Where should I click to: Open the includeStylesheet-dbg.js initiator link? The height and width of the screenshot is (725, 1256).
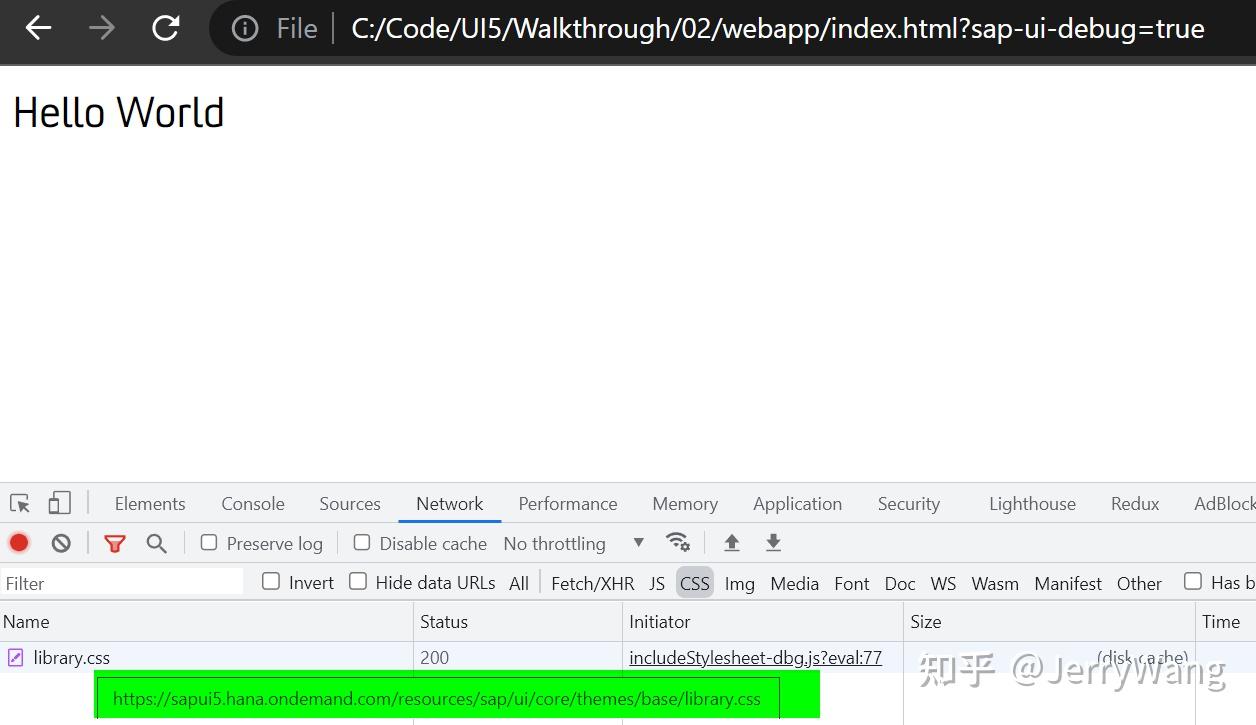pyautogui.click(x=755, y=658)
